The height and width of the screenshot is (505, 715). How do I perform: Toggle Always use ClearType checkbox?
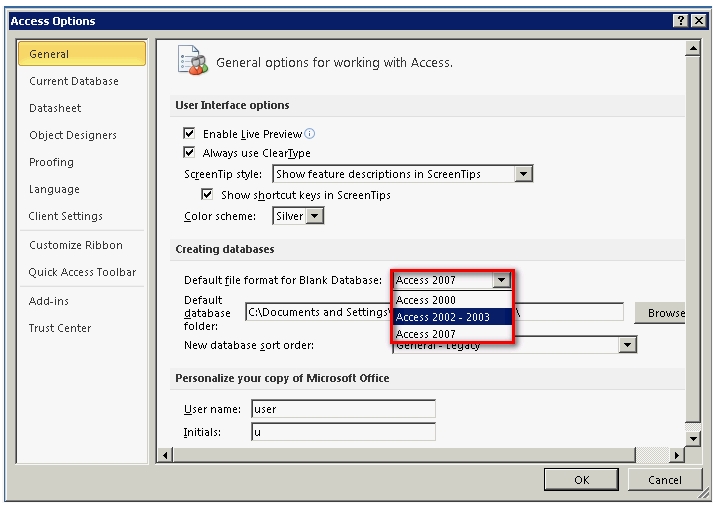click(189, 152)
